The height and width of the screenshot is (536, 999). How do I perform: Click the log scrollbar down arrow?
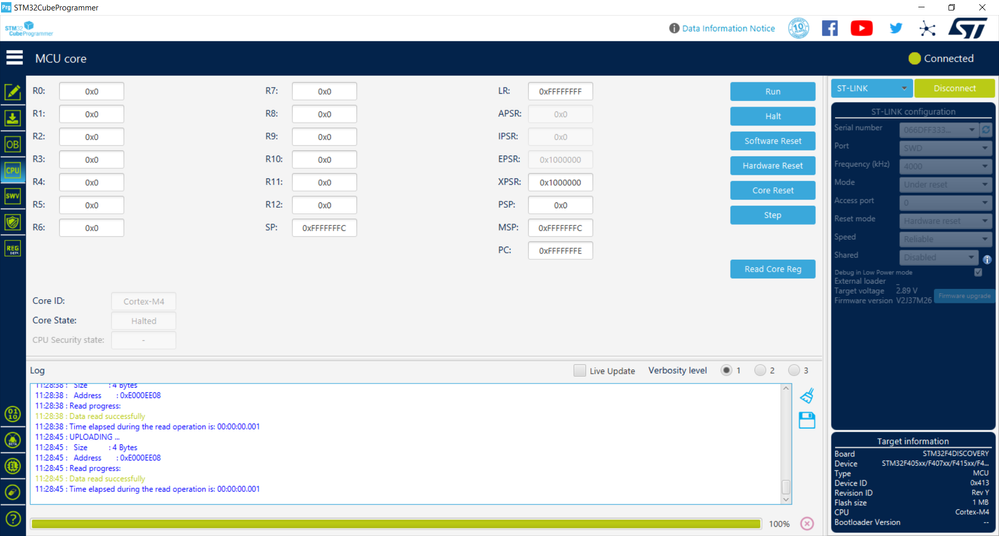[786, 500]
